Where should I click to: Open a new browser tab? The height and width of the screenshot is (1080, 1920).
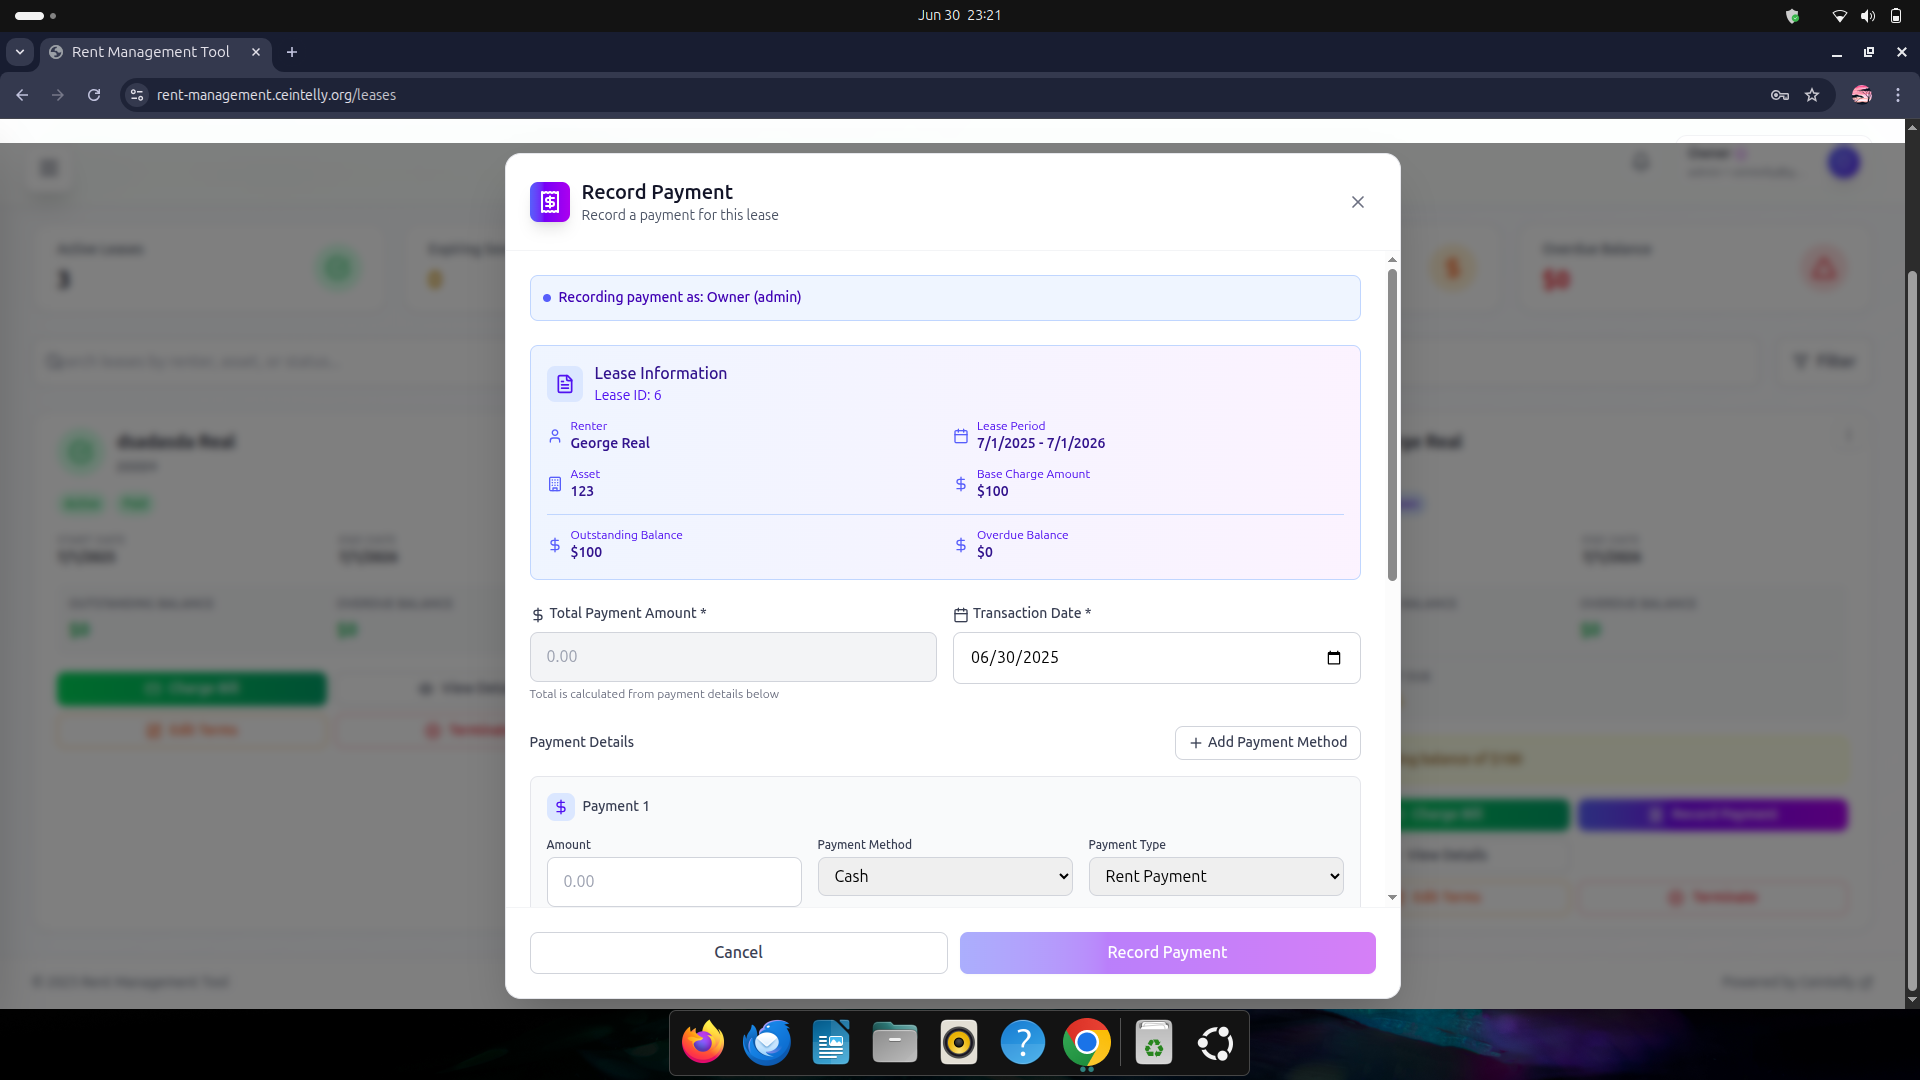pyautogui.click(x=292, y=52)
